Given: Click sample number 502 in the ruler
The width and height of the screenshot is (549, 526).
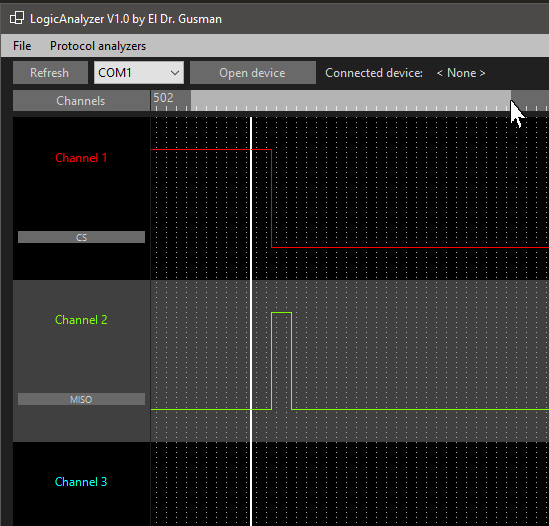Looking at the screenshot, I should click(163, 98).
